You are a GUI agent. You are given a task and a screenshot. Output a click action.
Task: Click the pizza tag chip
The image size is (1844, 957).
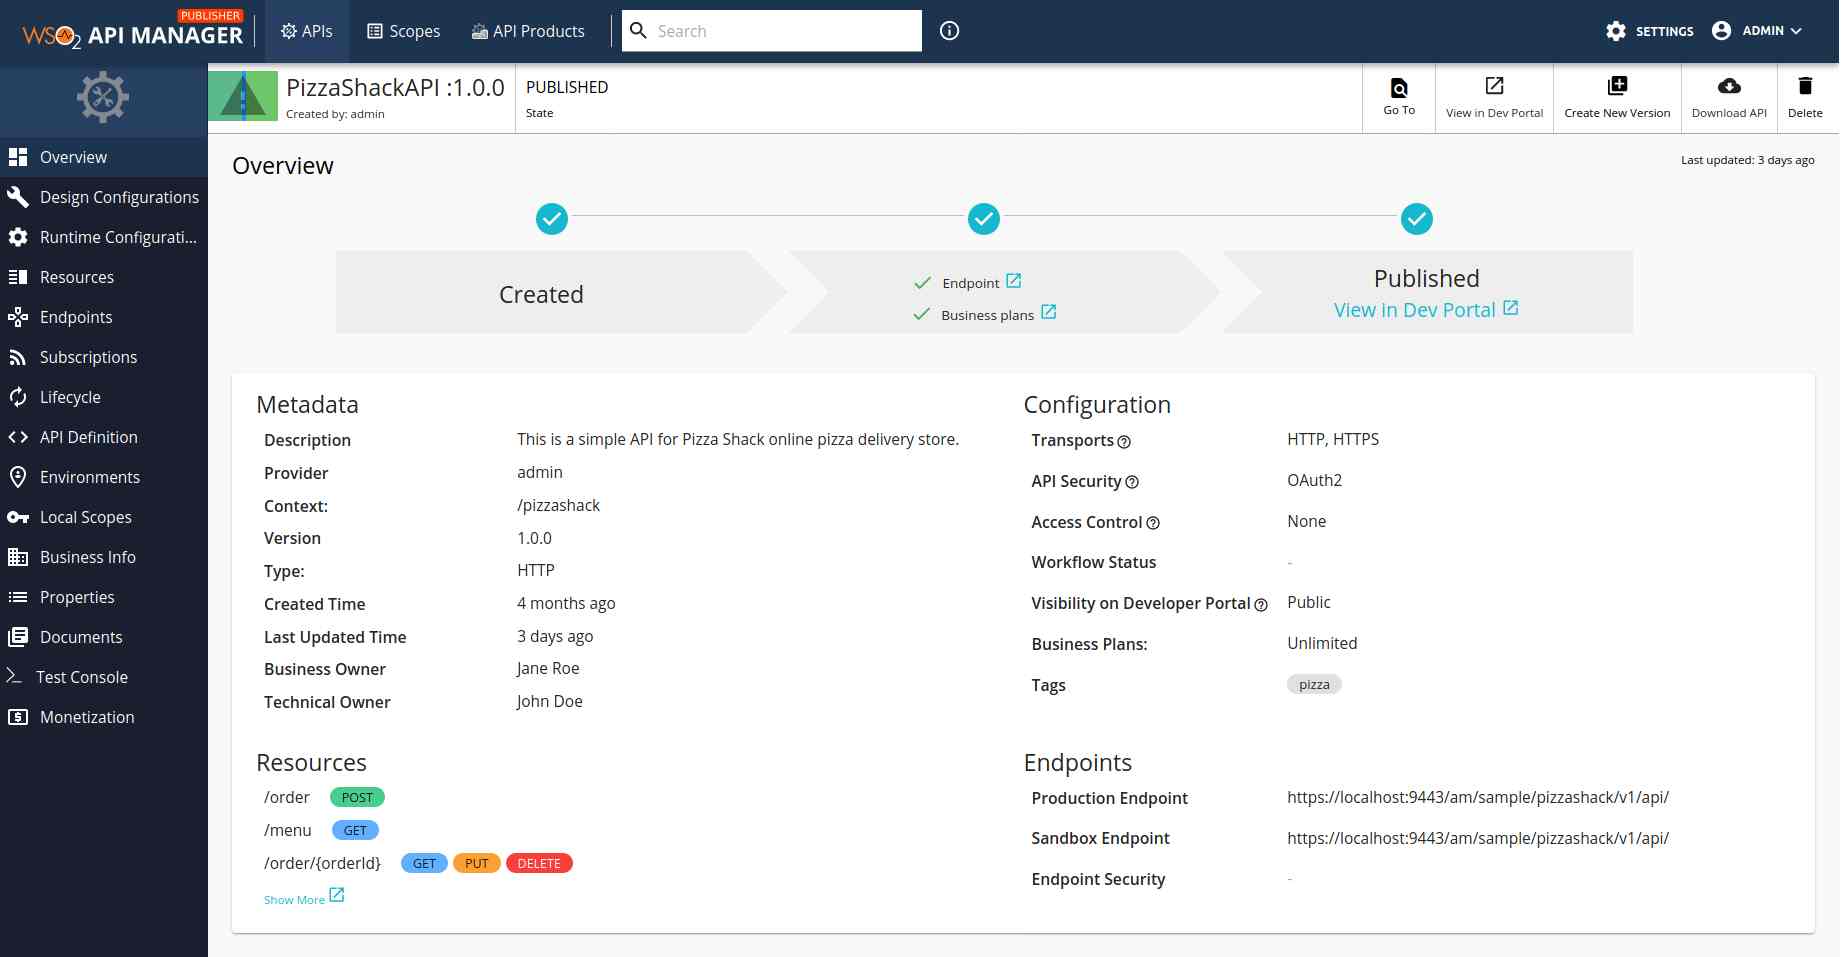(x=1314, y=685)
